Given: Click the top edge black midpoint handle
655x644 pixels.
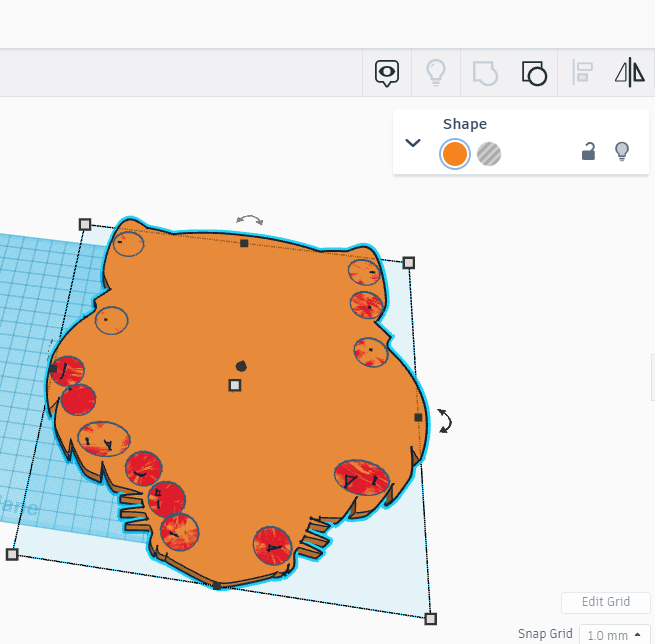Looking at the screenshot, I should point(244,243).
